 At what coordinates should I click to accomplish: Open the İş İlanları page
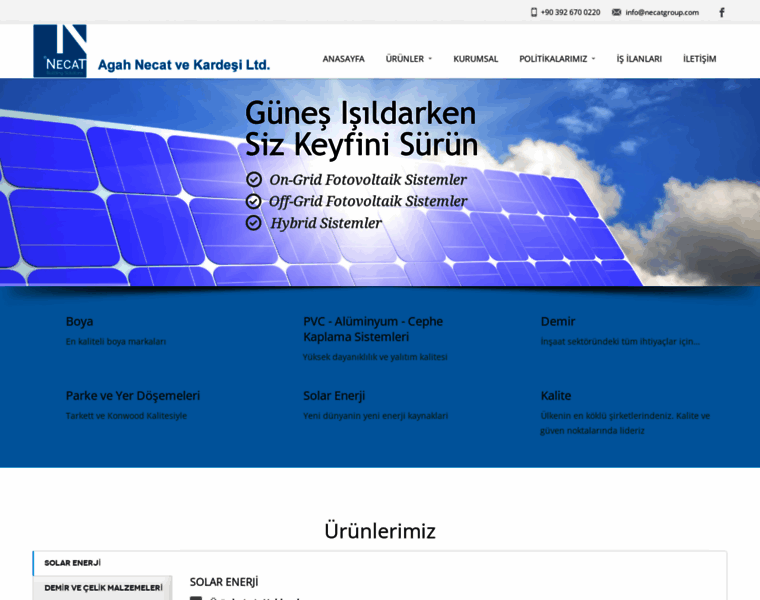(x=639, y=59)
